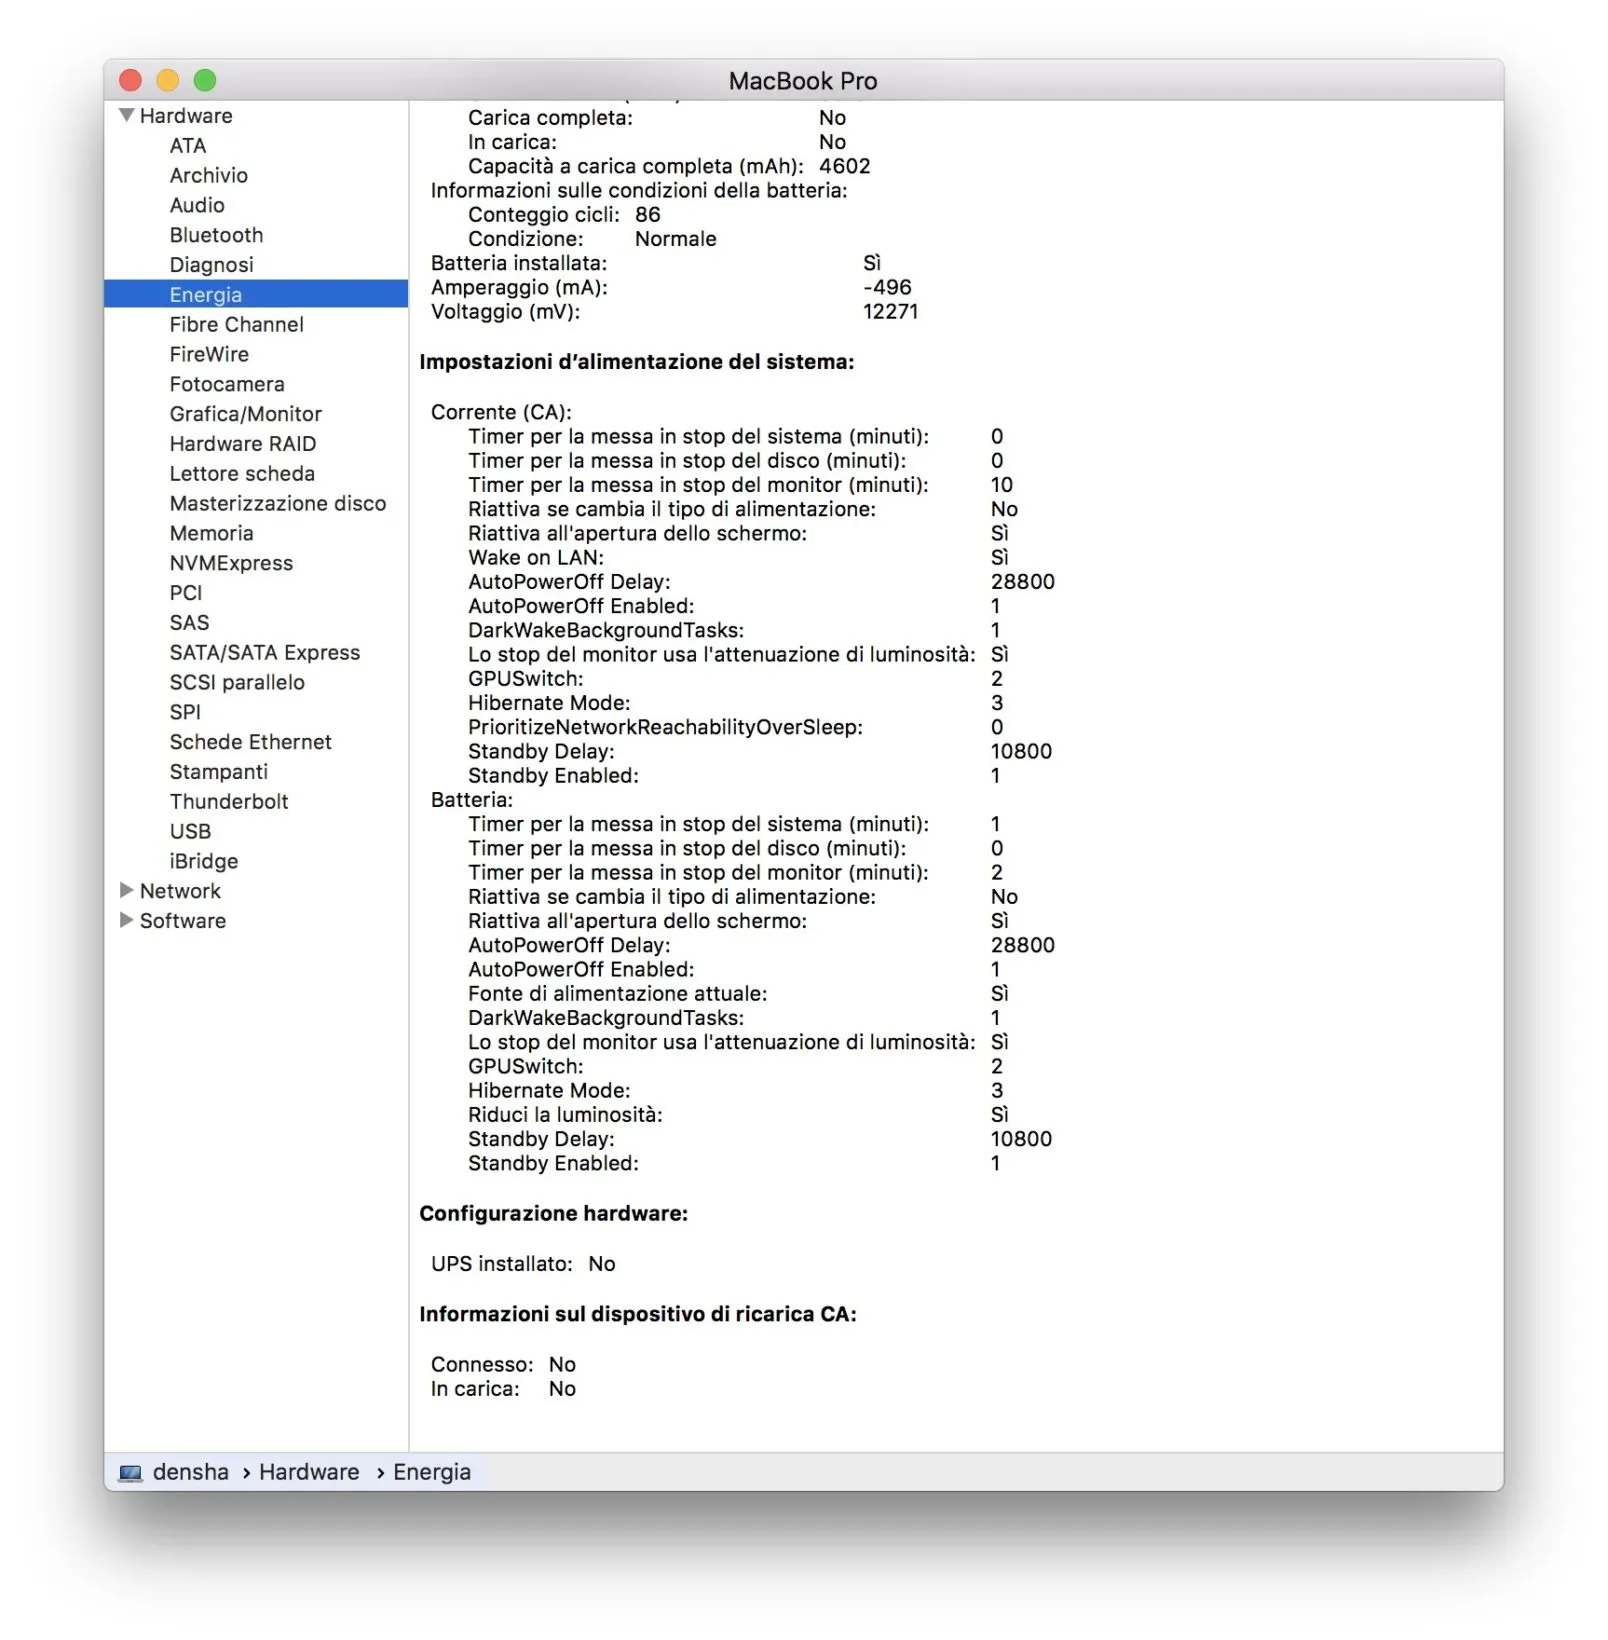Click the Configurazione hardware heading

point(553,1214)
